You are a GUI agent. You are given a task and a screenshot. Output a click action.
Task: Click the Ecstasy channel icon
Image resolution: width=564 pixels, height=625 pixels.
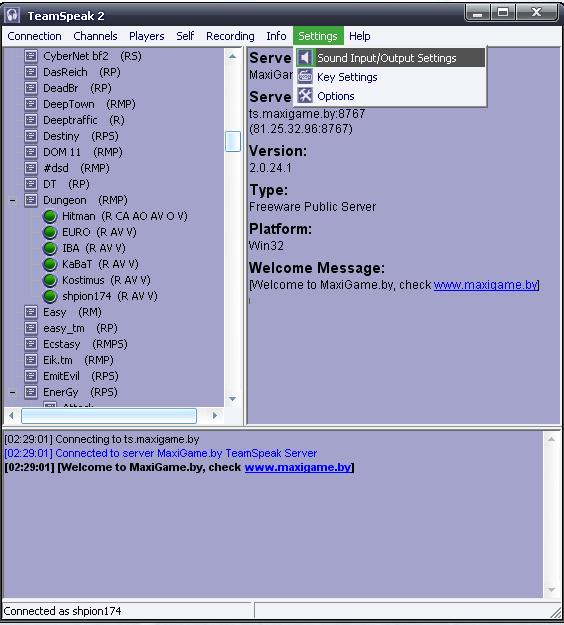click(x=31, y=344)
